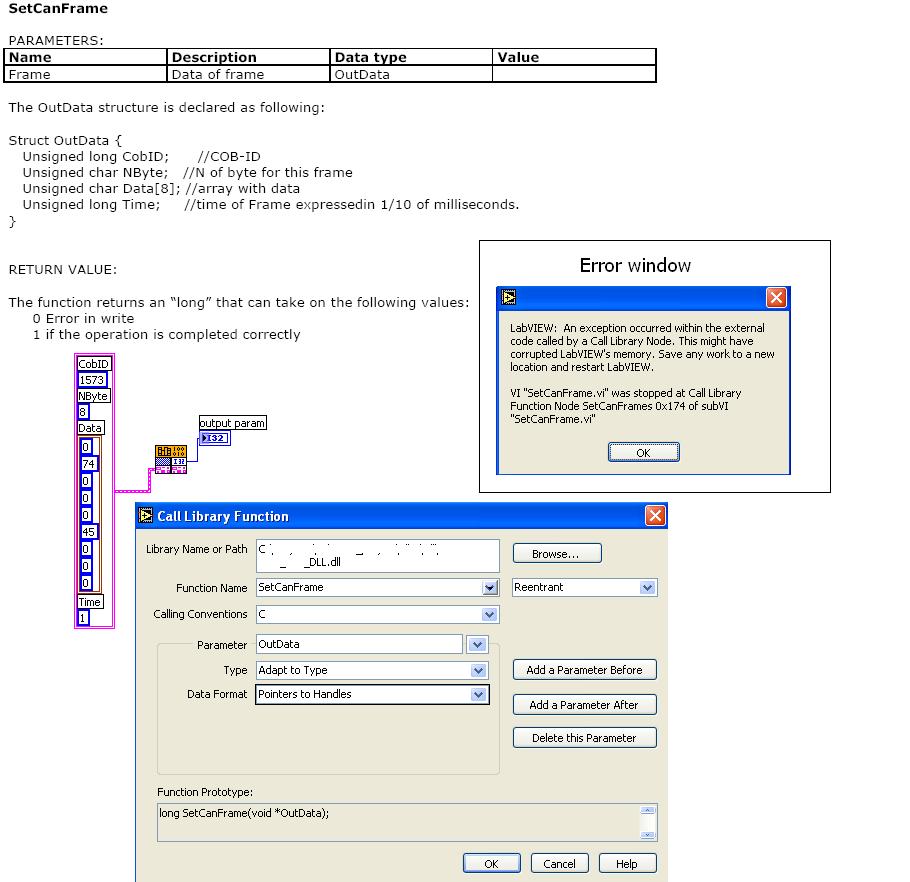Image resolution: width=910 pixels, height=882 pixels.
Task: Click the Library Name or Path field
Action: point(377,555)
